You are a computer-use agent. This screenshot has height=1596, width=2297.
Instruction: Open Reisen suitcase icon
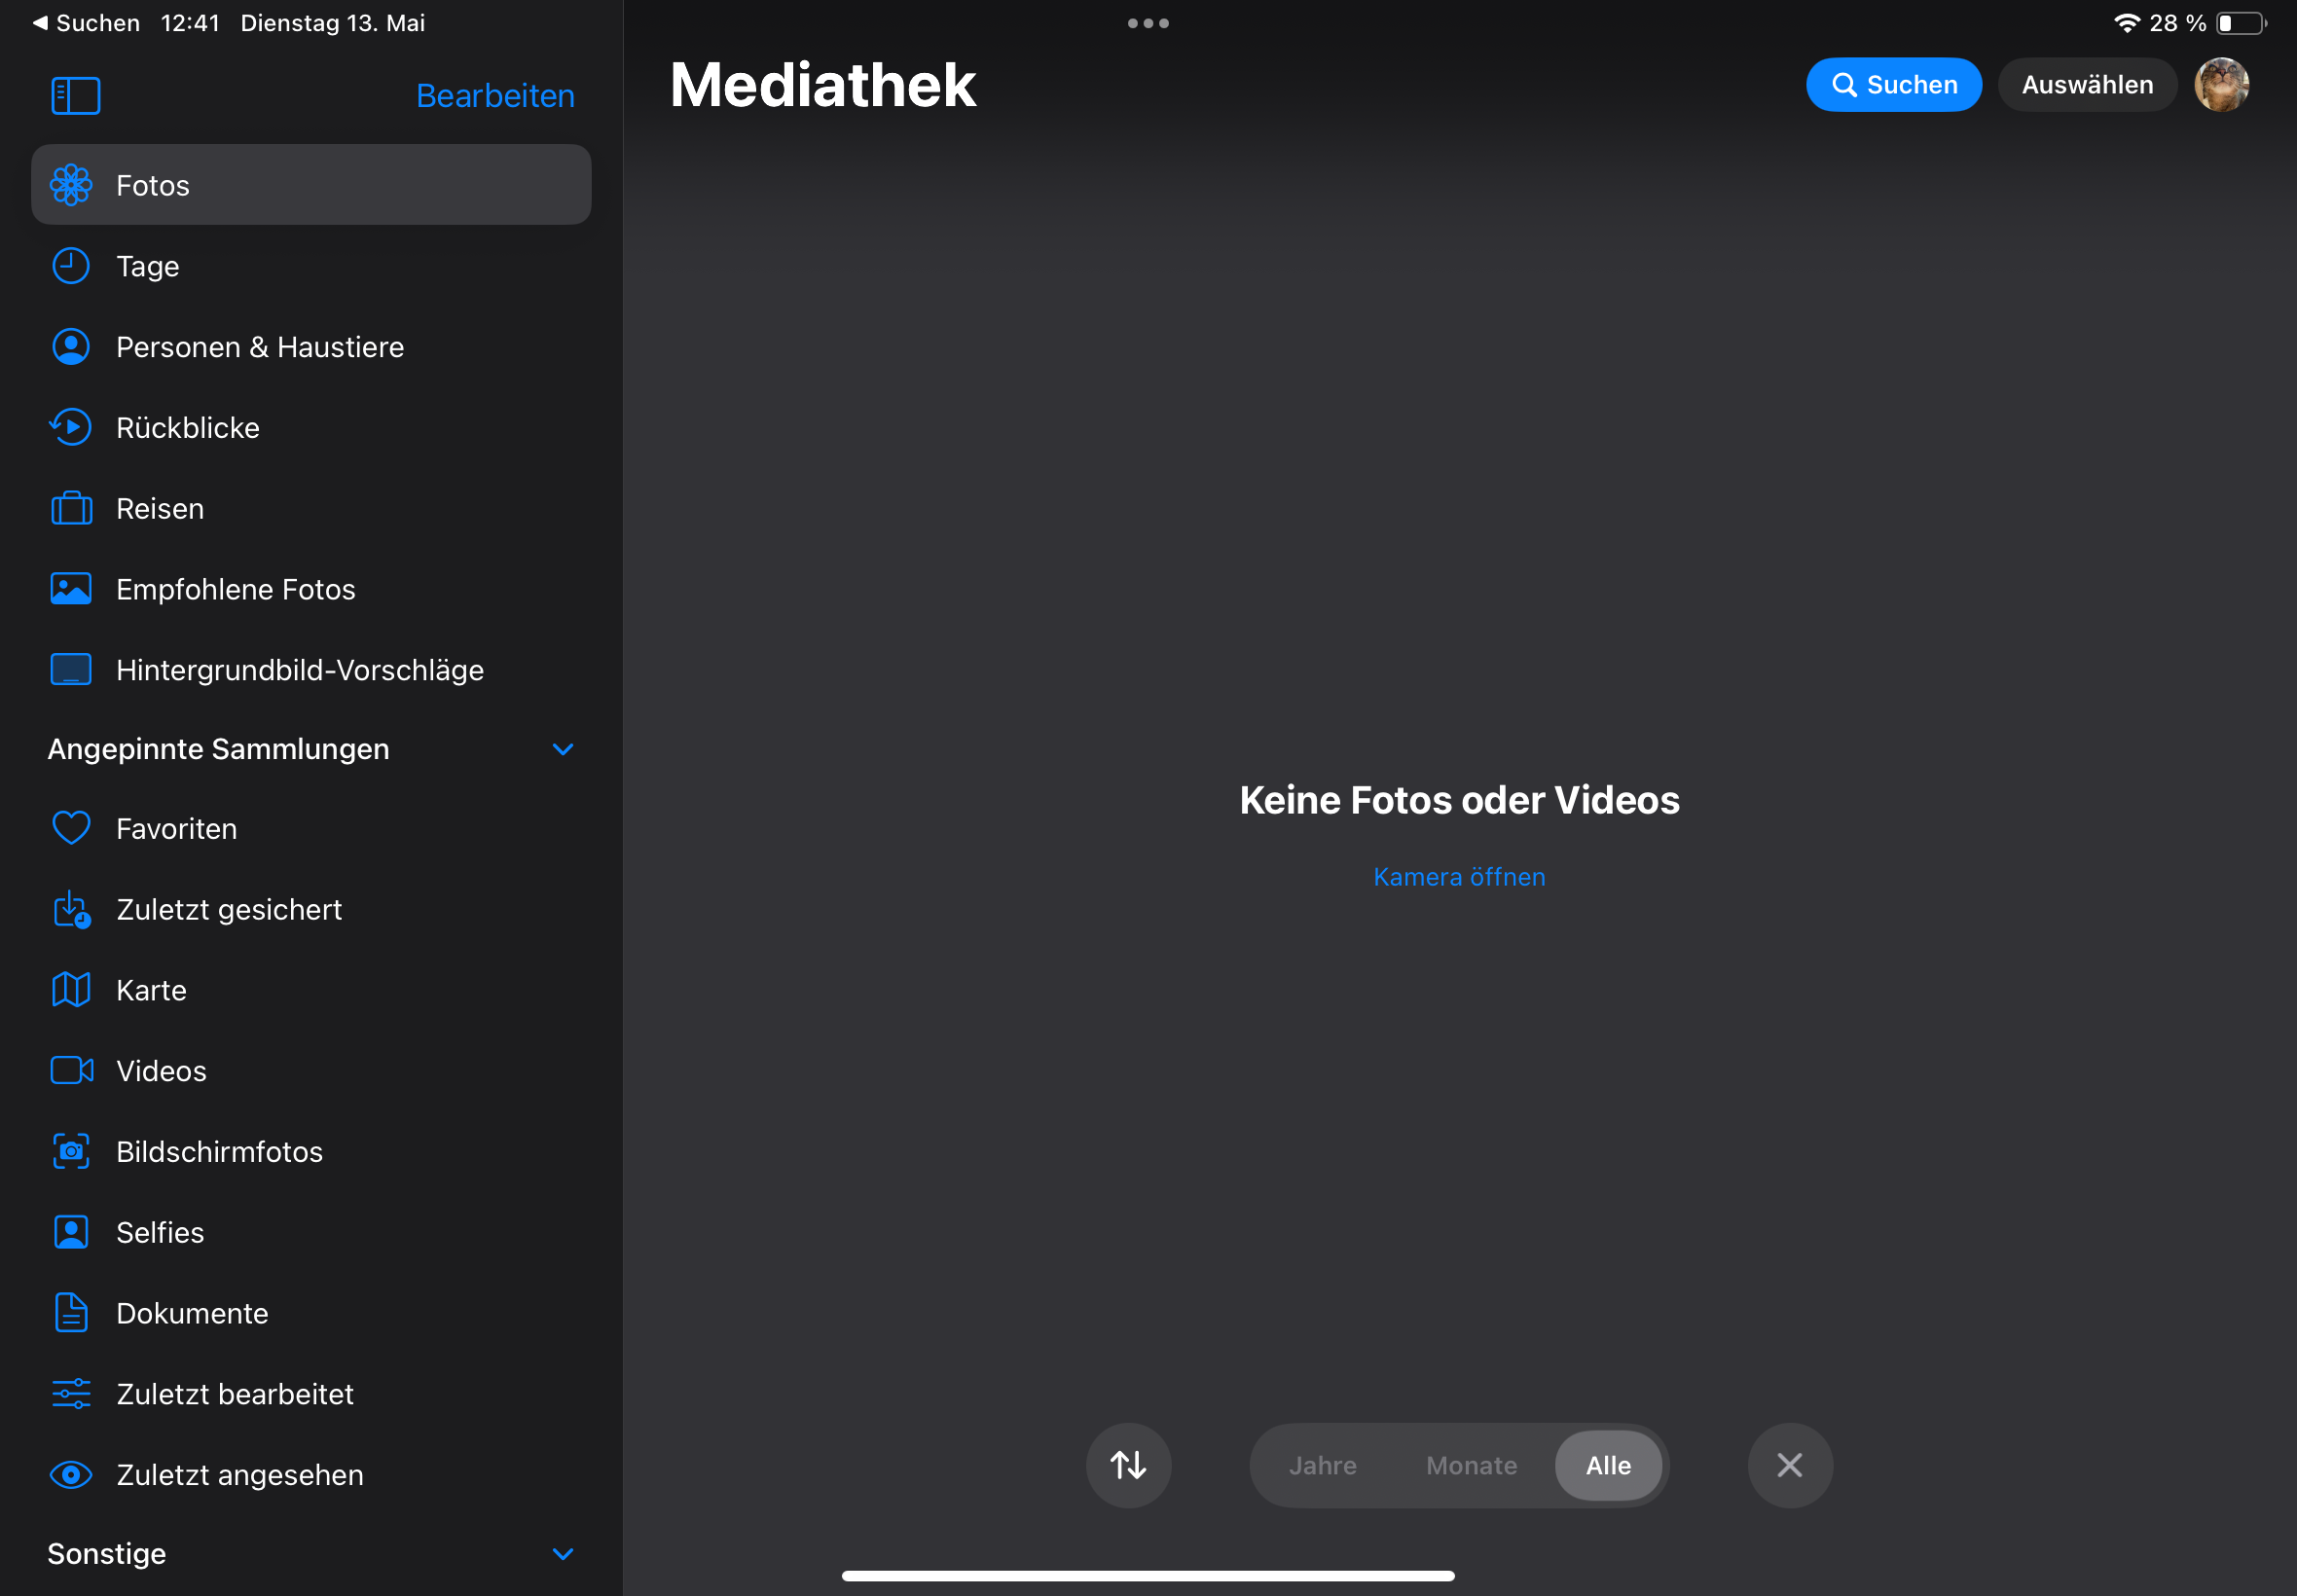tap(71, 508)
